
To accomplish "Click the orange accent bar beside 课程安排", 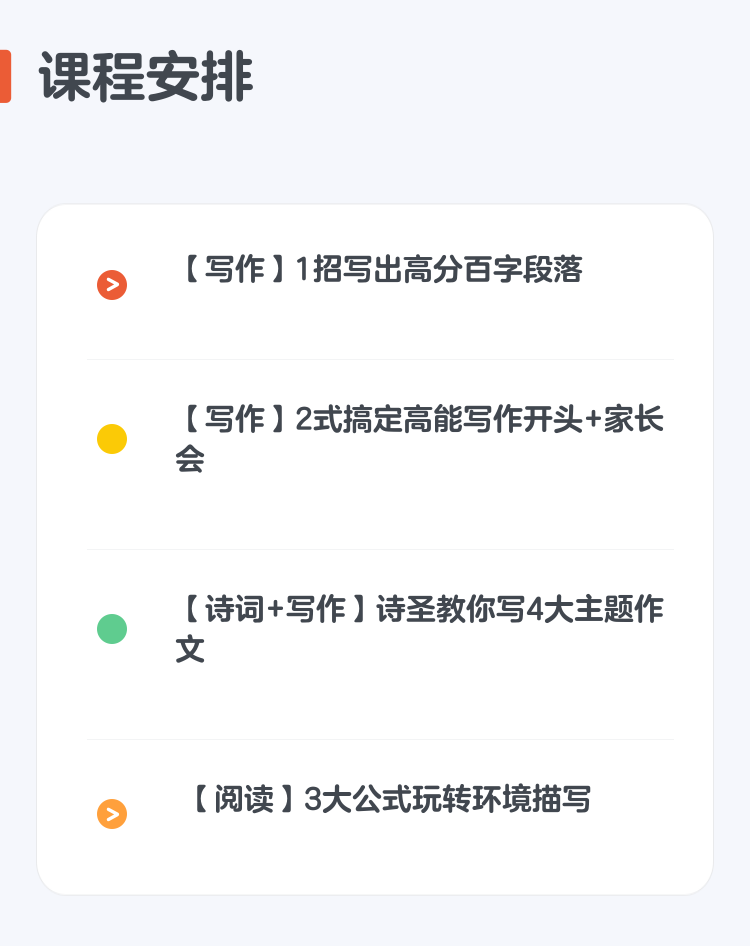I will (x=5, y=77).
